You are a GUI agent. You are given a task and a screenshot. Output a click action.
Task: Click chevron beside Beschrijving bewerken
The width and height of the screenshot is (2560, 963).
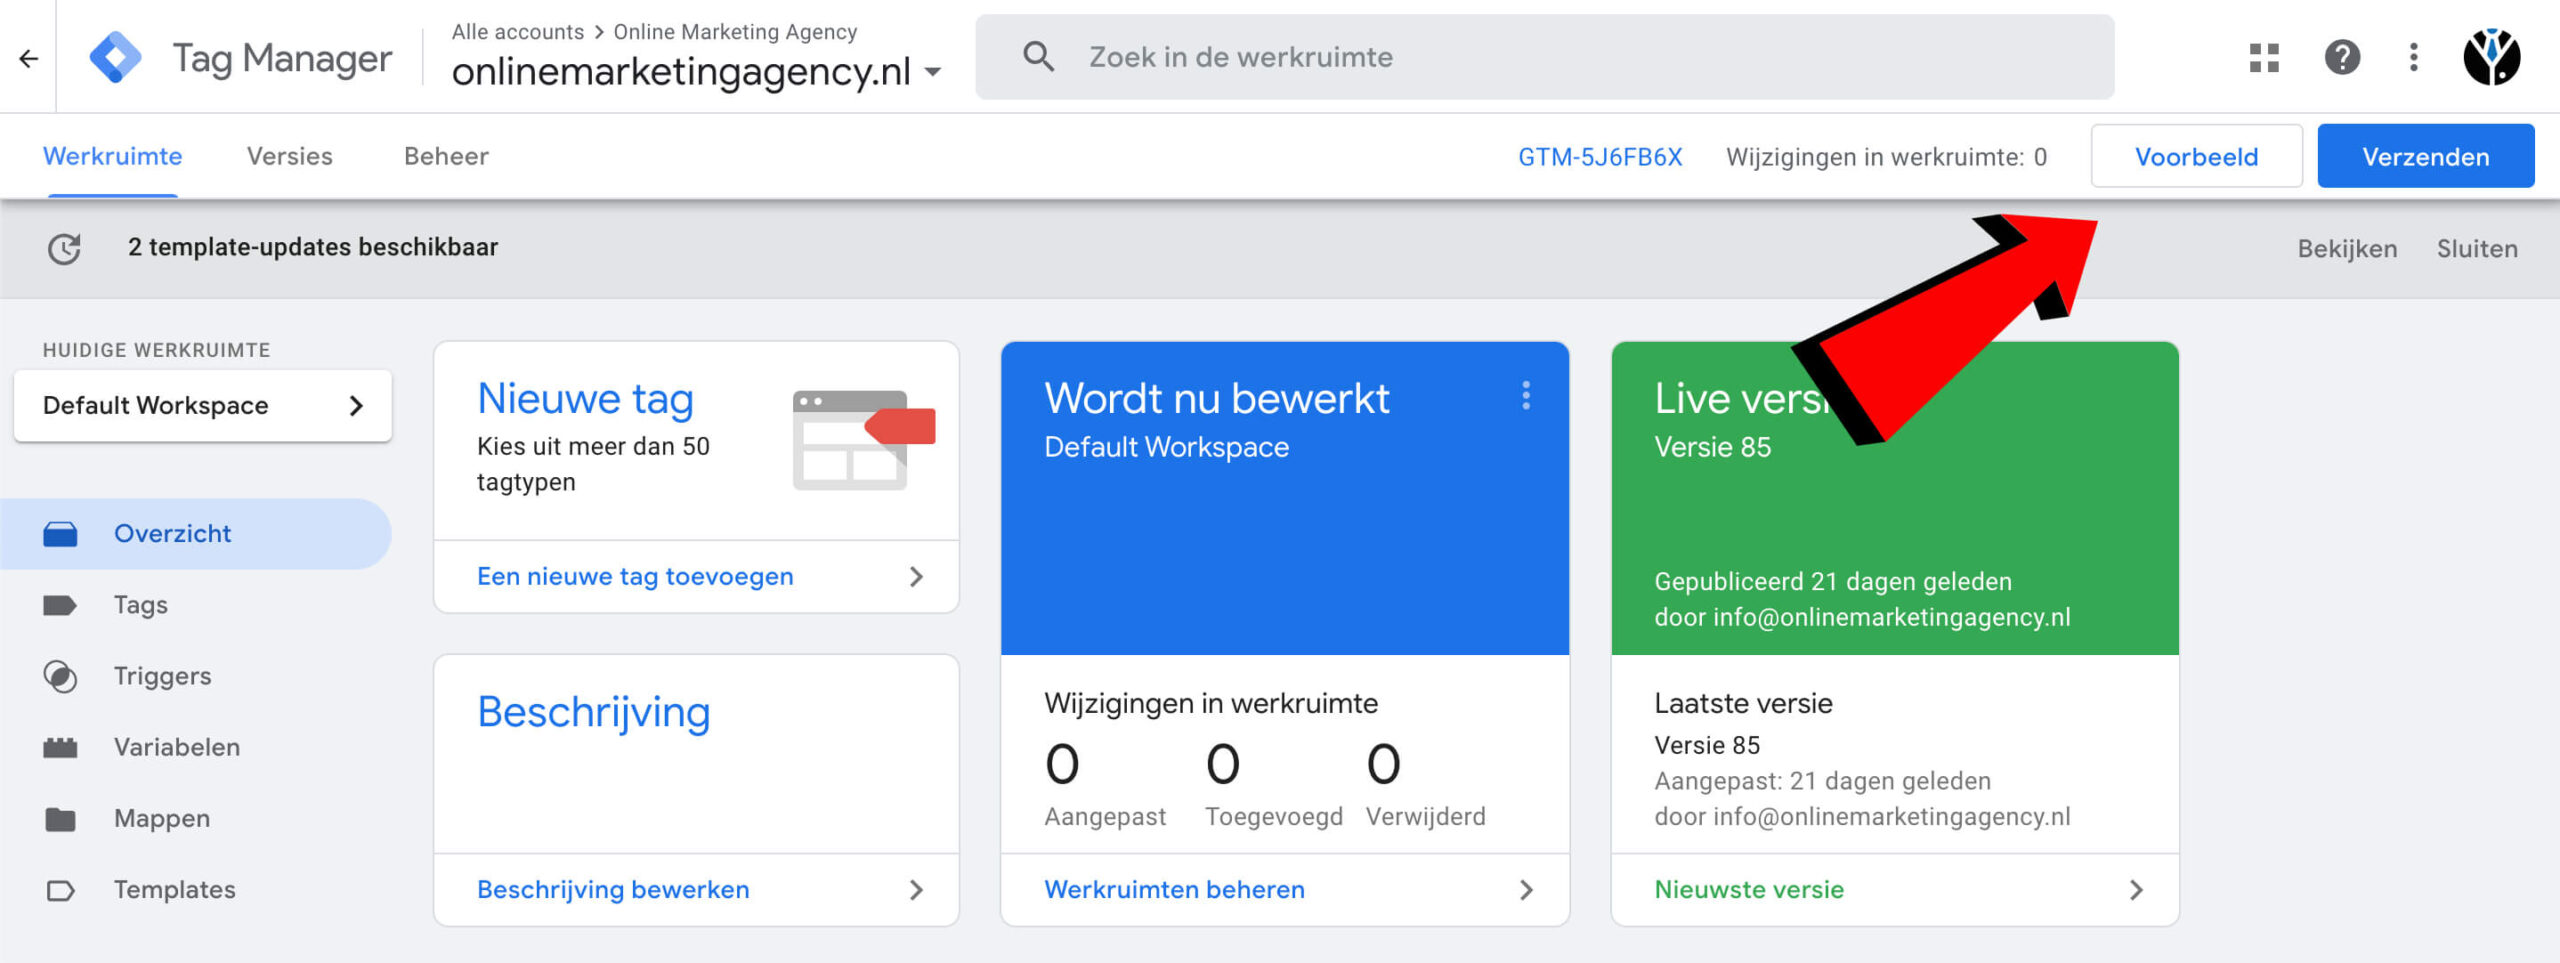pos(916,890)
